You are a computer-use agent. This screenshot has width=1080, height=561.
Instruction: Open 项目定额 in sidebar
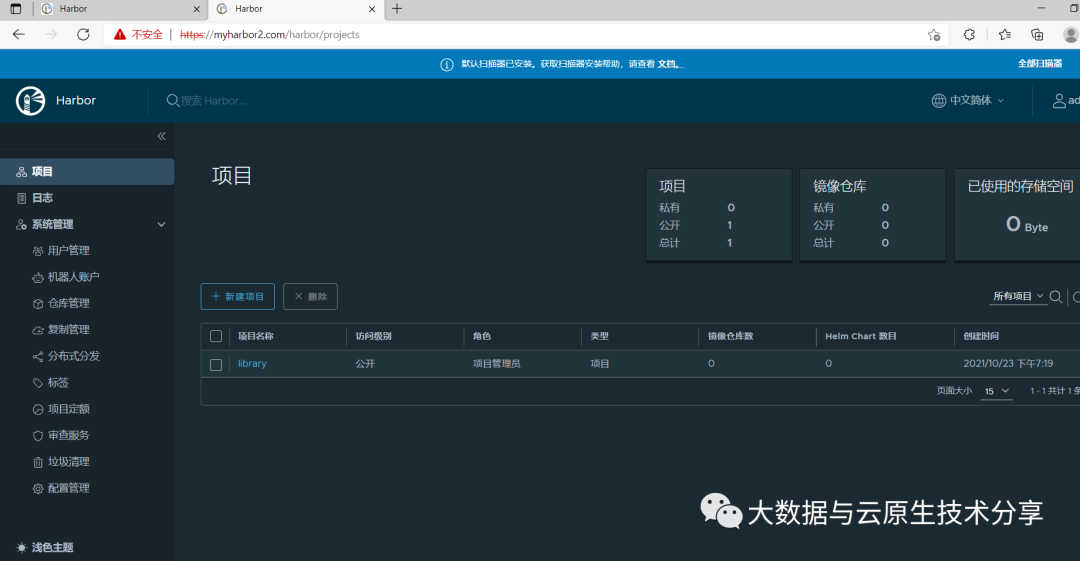(x=69, y=409)
